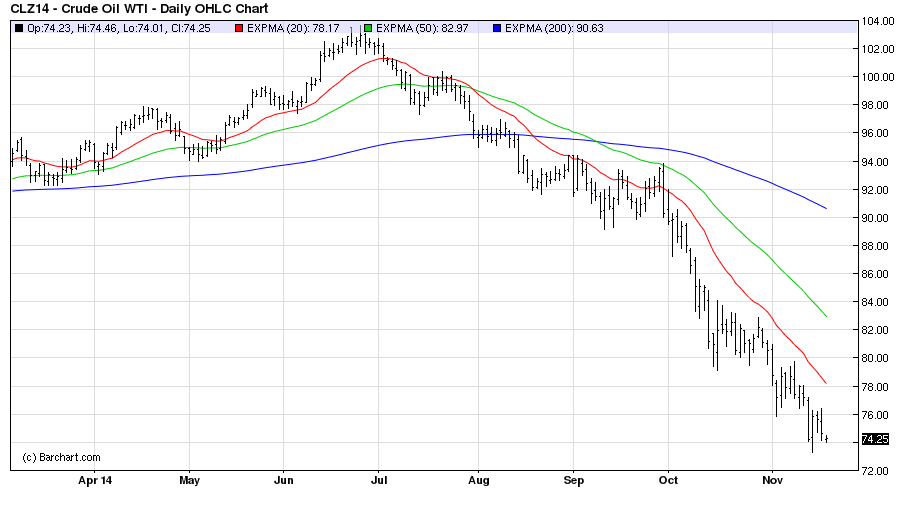
Task: Click the Nov date axis label
Action: coord(773,480)
